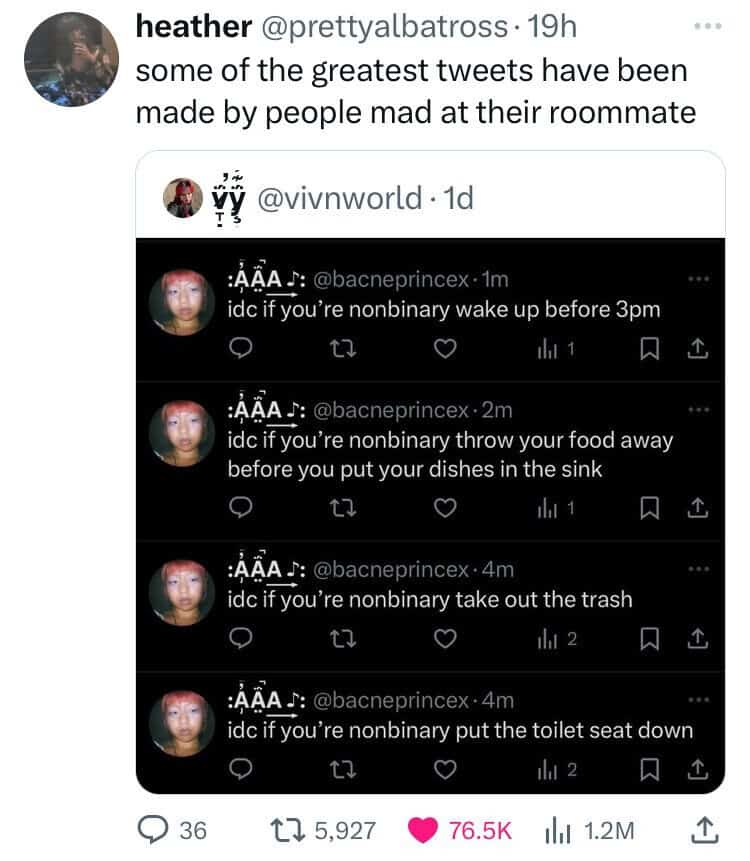Share the 'take out the trash' tweet
The image size is (750, 861).
tap(698, 639)
